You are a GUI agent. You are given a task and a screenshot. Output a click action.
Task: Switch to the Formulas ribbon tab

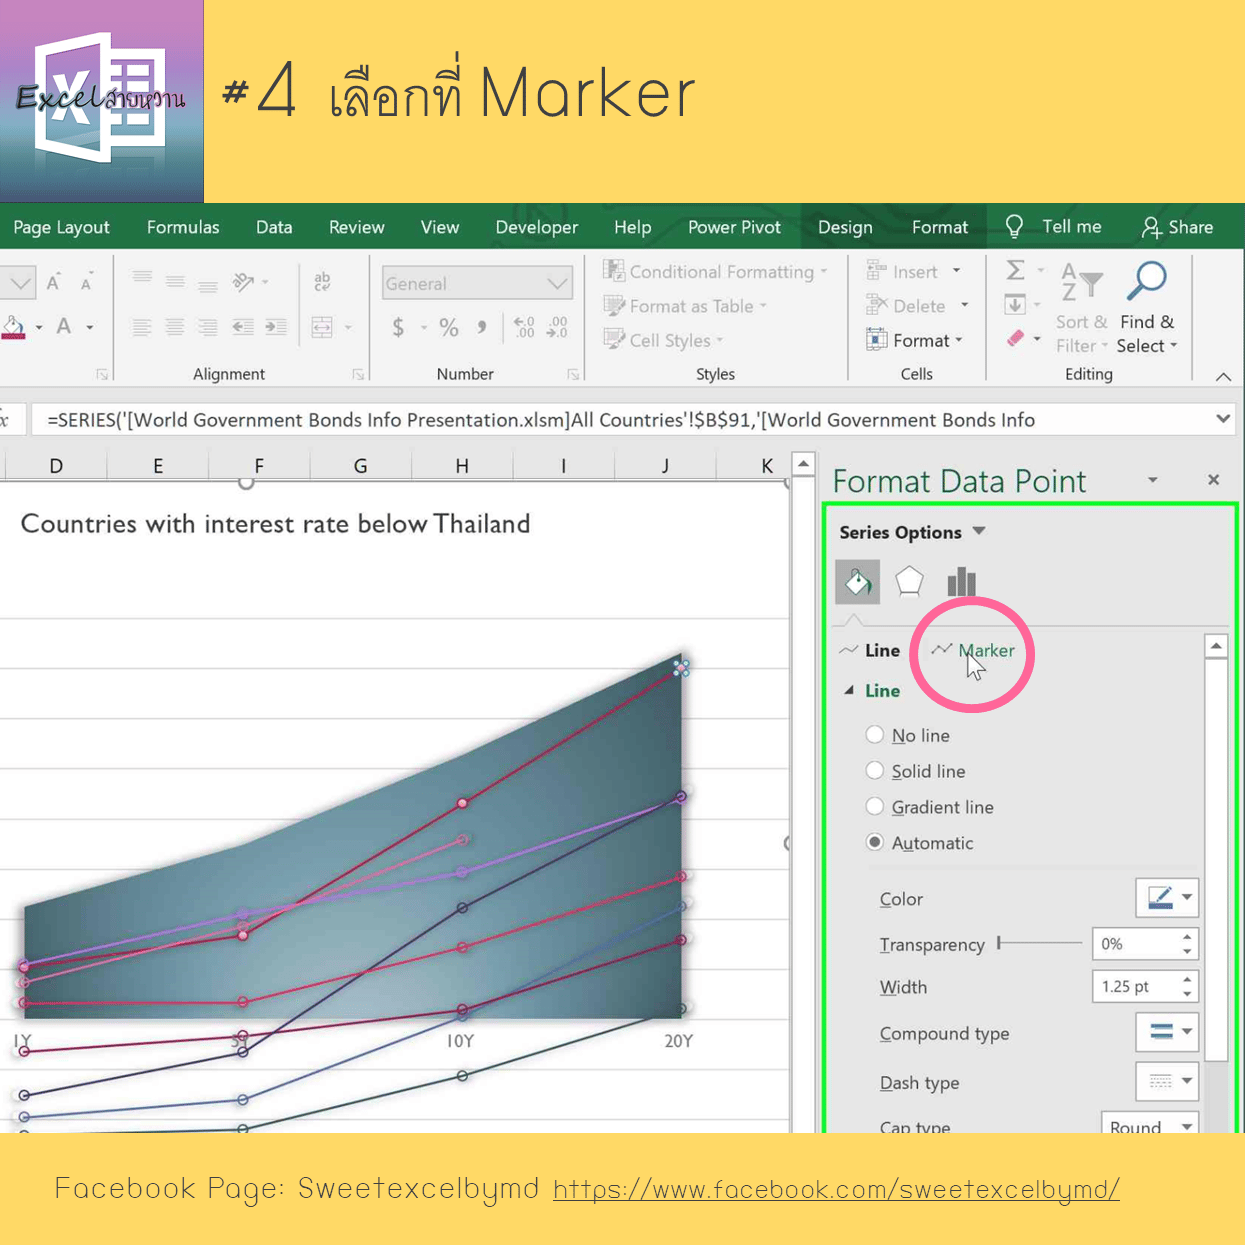183,227
